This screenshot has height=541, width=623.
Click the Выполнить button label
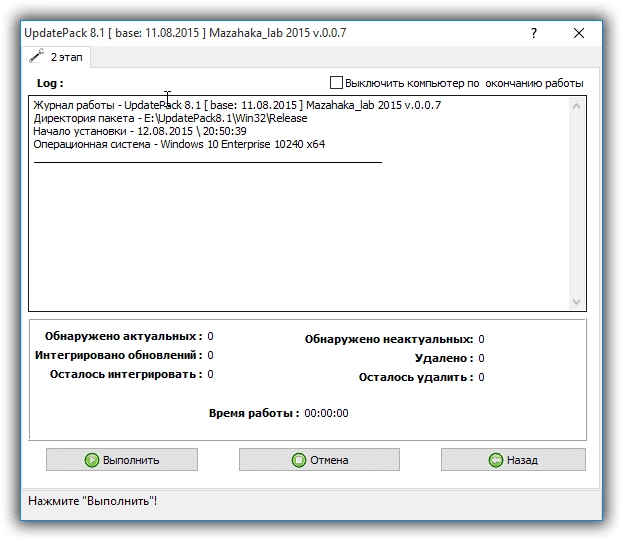[x=131, y=460]
